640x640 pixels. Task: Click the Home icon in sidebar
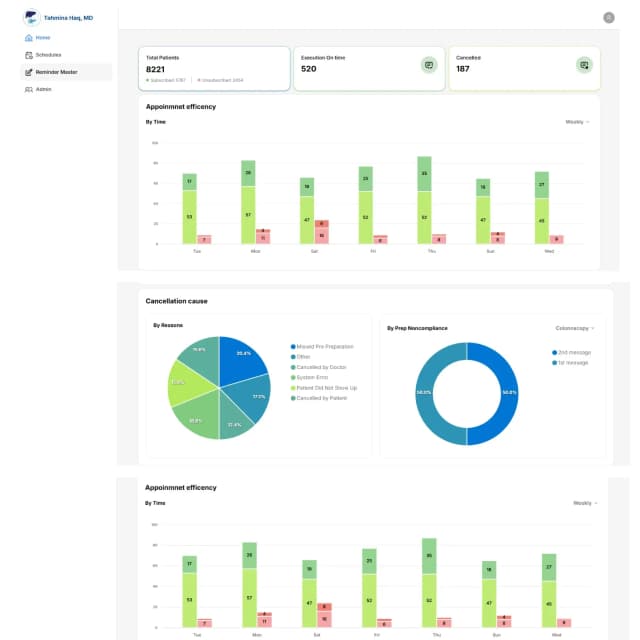pos(28,38)
